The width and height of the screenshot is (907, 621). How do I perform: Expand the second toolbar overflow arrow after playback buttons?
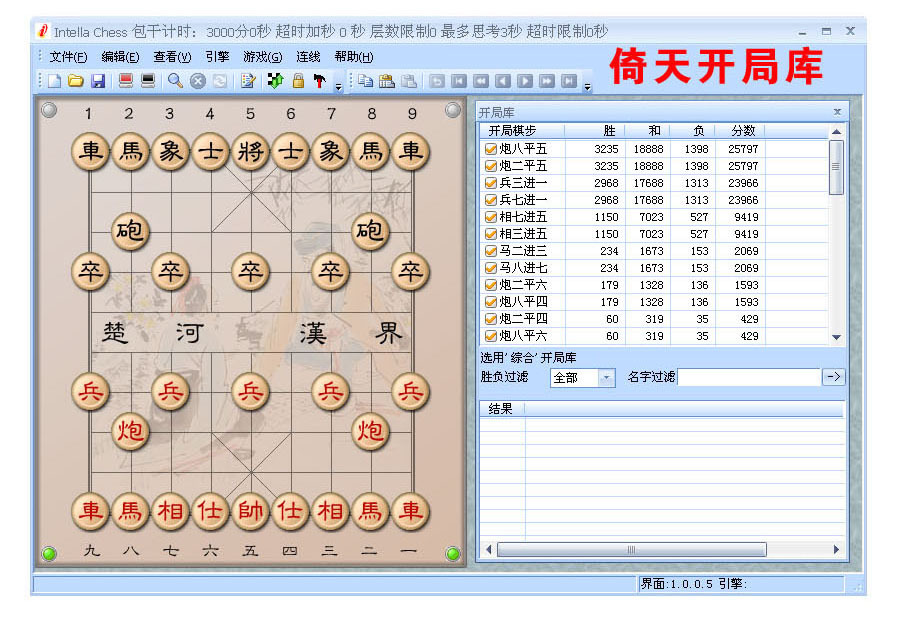point(587,87)
